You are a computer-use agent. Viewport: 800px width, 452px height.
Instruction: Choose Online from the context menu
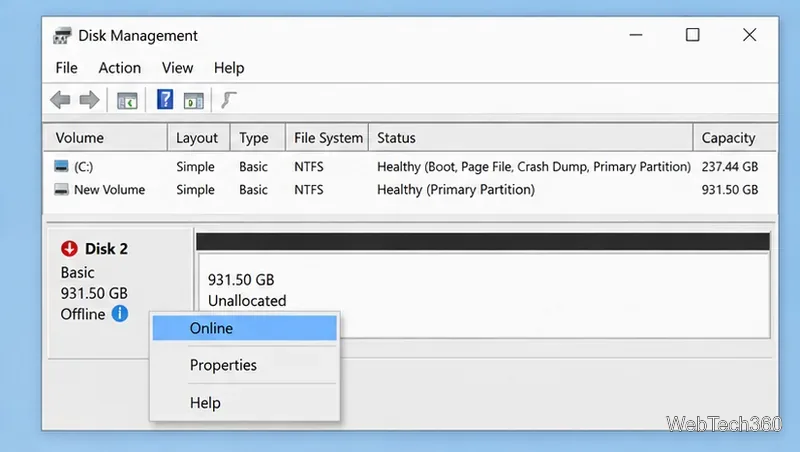(x=244, y=328)
